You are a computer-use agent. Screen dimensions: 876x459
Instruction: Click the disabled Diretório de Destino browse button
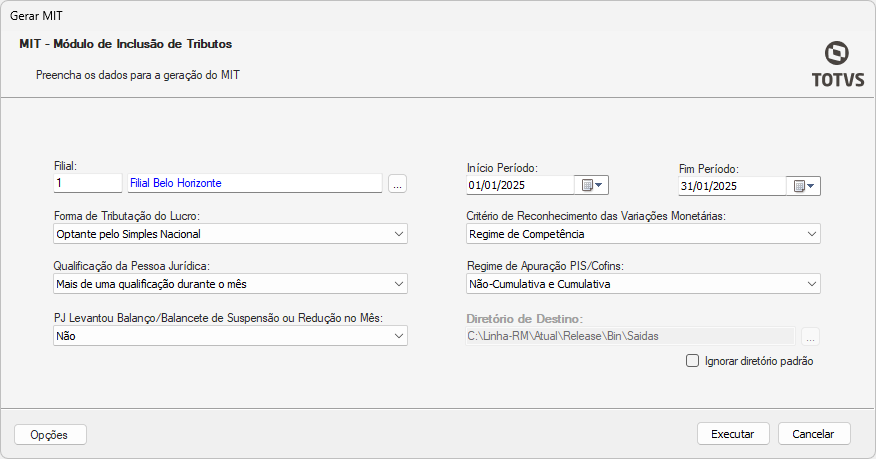point(810,337)
